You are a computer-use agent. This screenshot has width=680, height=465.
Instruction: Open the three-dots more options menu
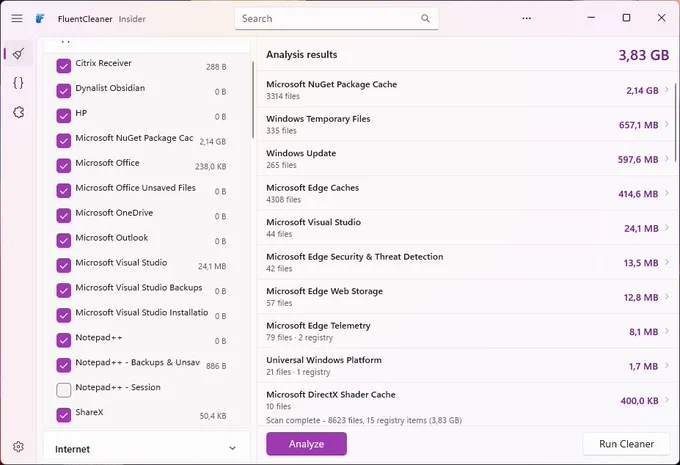tap(526, 18)
